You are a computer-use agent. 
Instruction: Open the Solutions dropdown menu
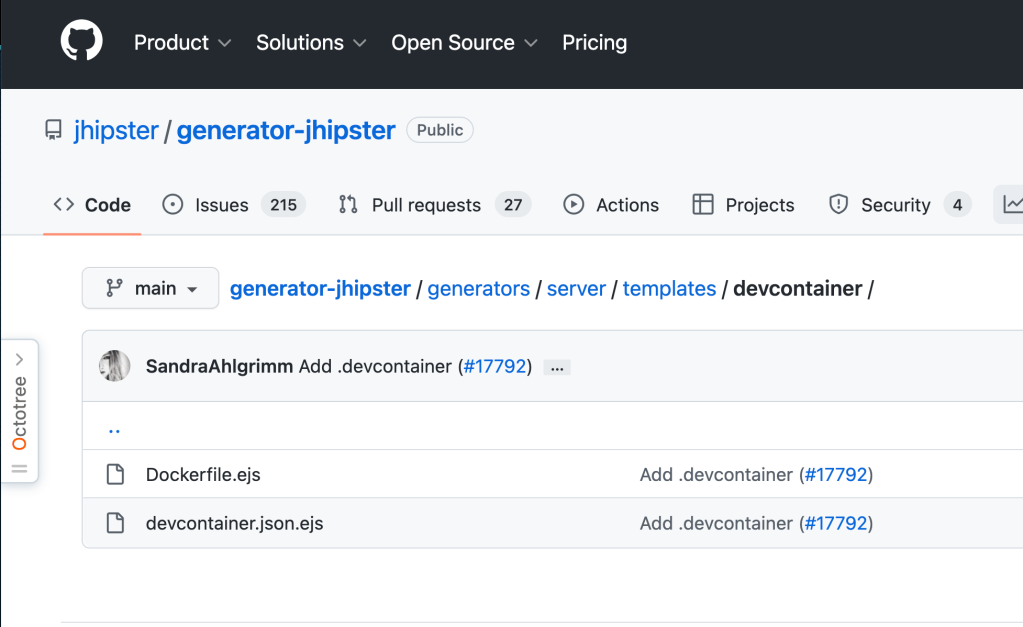(310, 43)
